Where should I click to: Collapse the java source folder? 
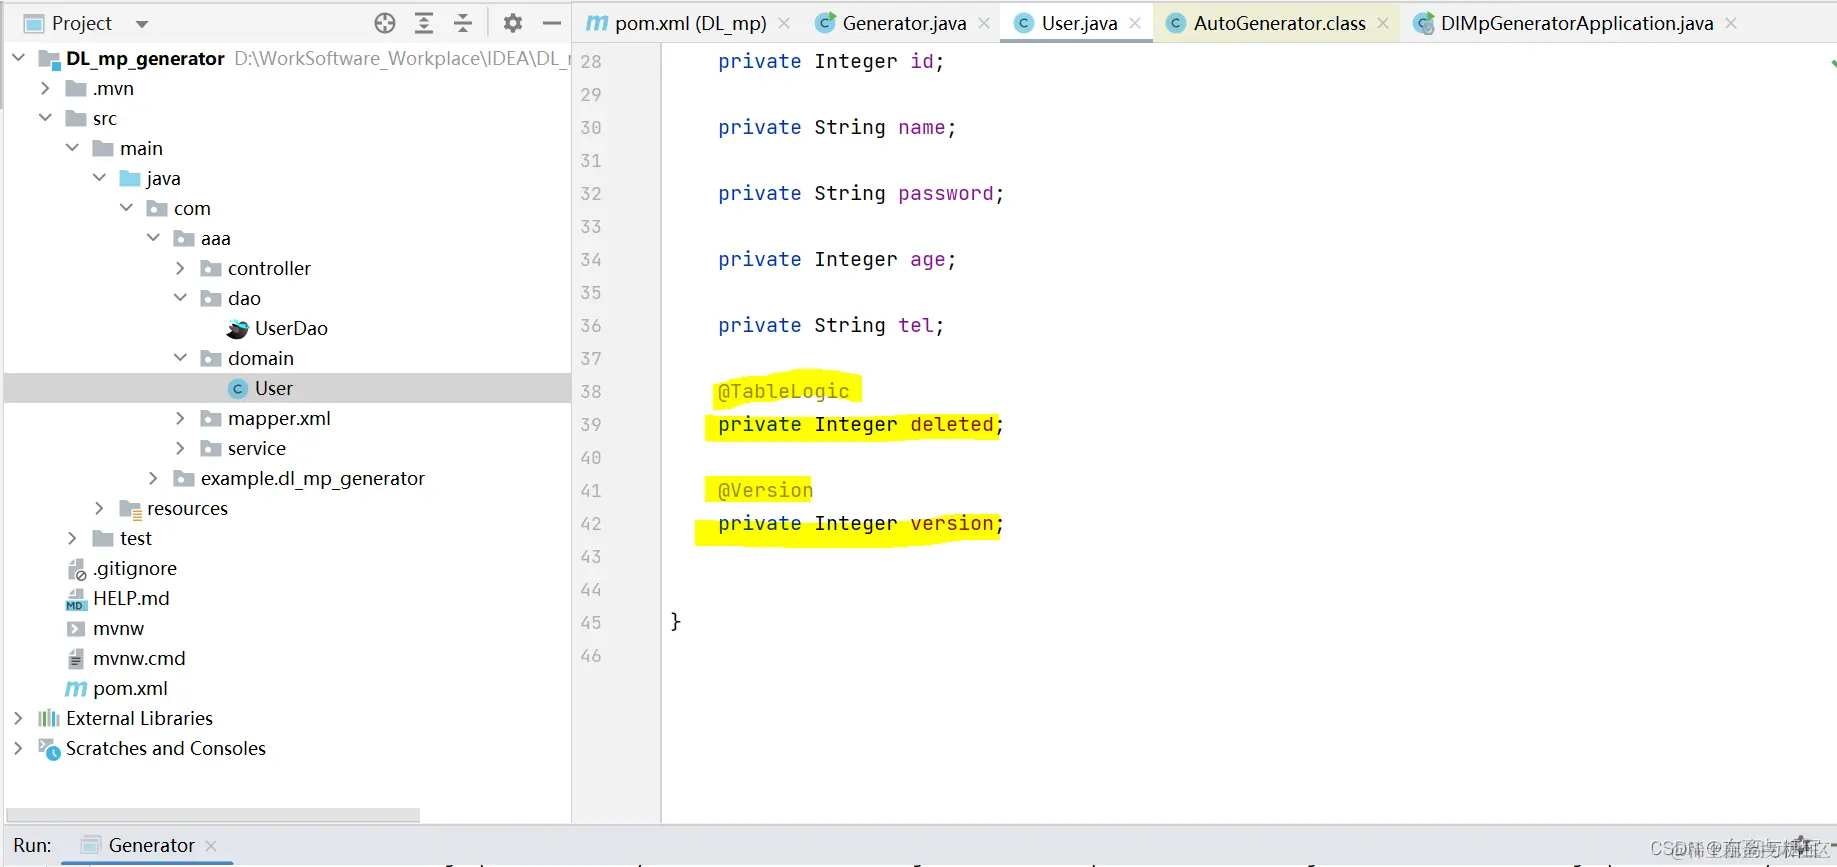(99, 178)
